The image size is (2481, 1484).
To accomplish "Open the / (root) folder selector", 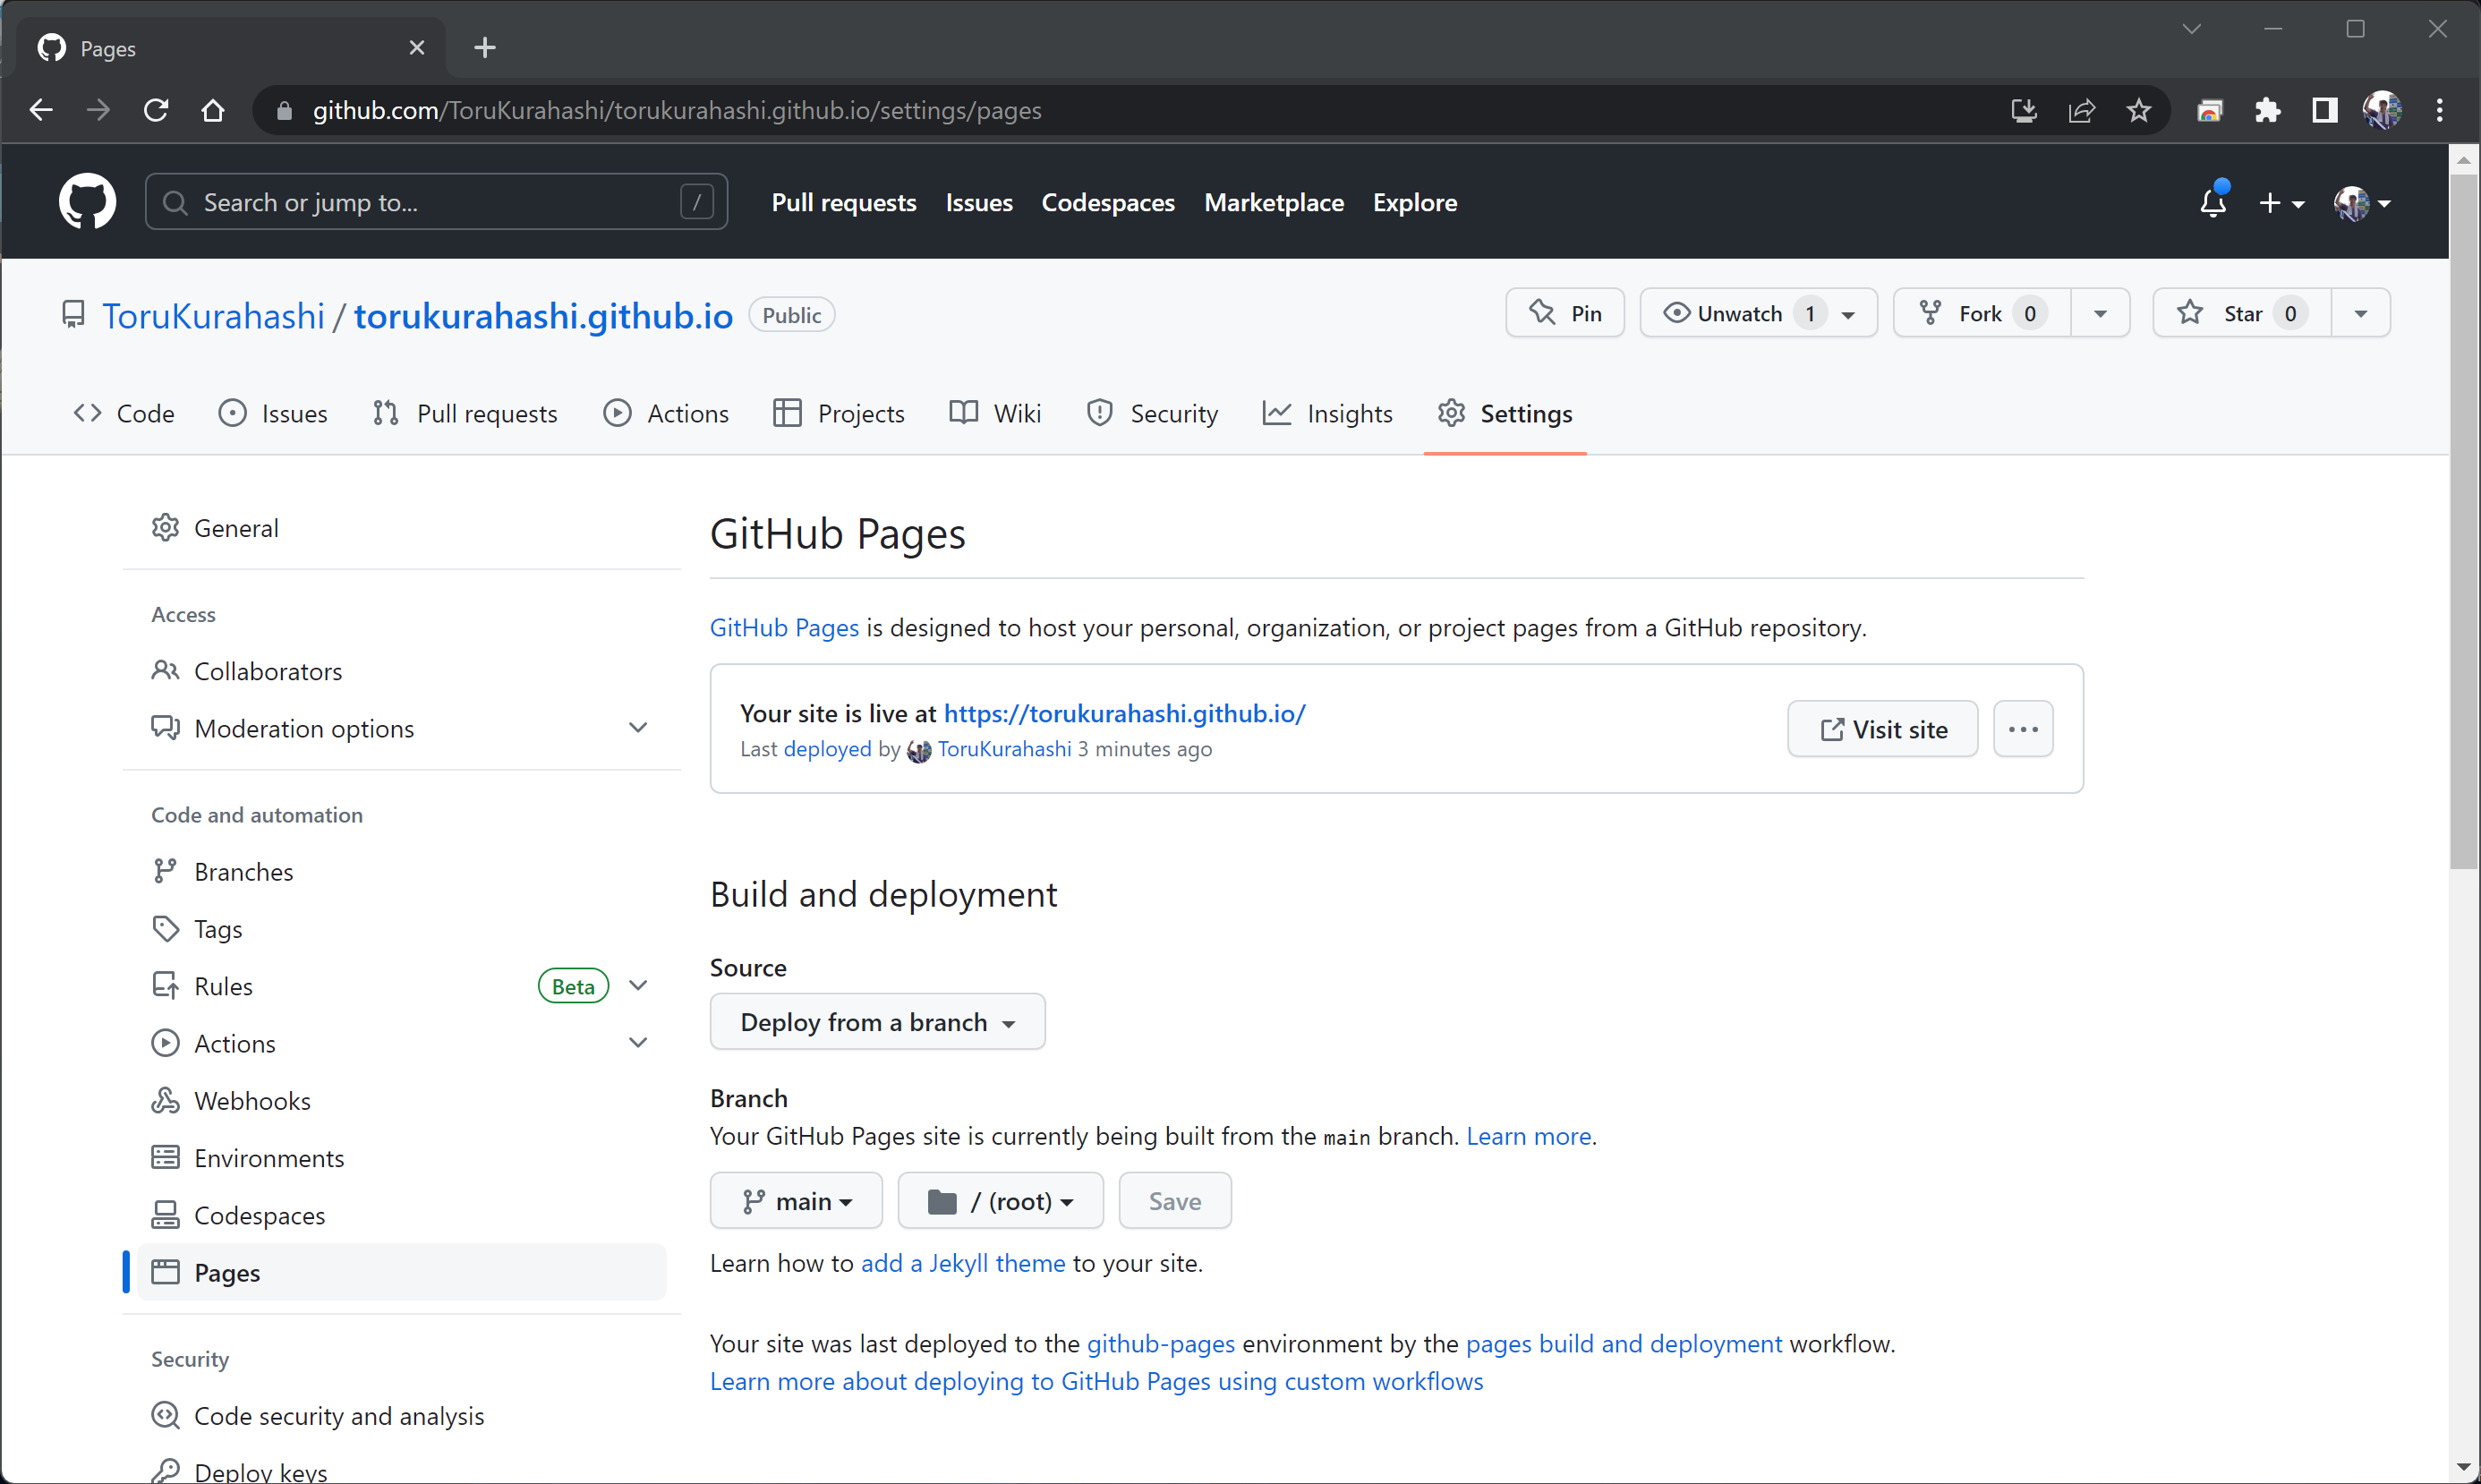I will (1000, 1200).
